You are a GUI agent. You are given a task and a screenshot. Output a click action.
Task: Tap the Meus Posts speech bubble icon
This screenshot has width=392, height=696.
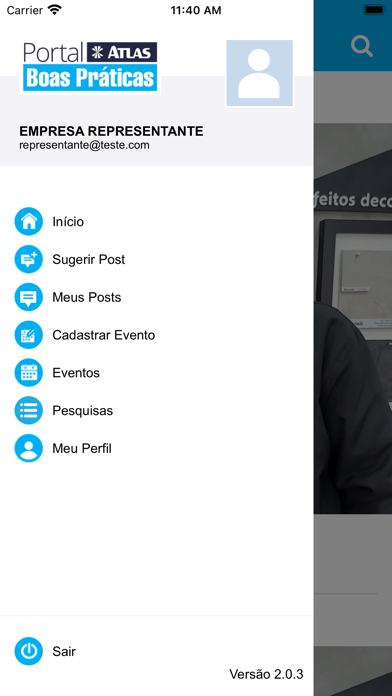tap(29, 297)
